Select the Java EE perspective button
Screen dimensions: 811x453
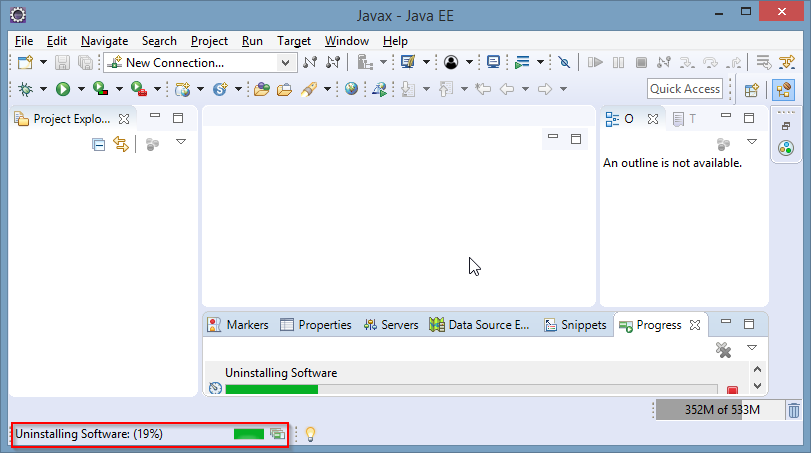click(x=783, y=89)
